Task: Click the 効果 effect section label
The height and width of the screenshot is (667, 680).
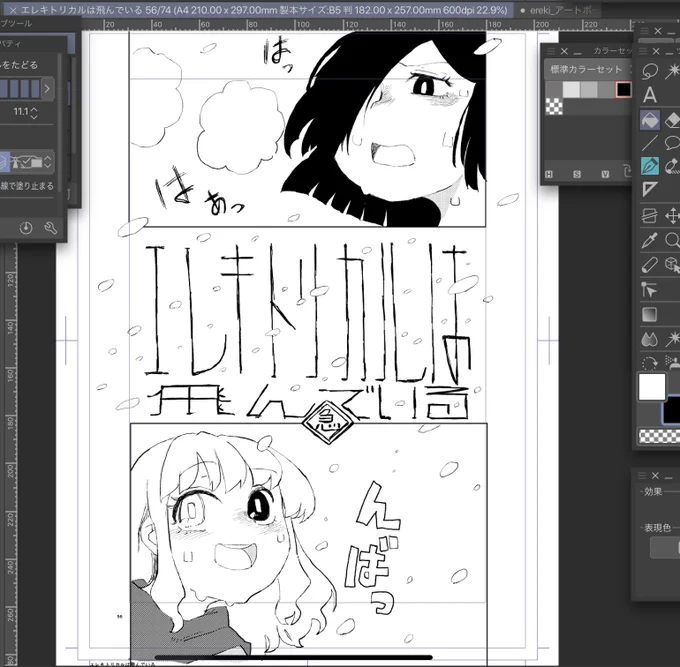Action: point(653,492)
